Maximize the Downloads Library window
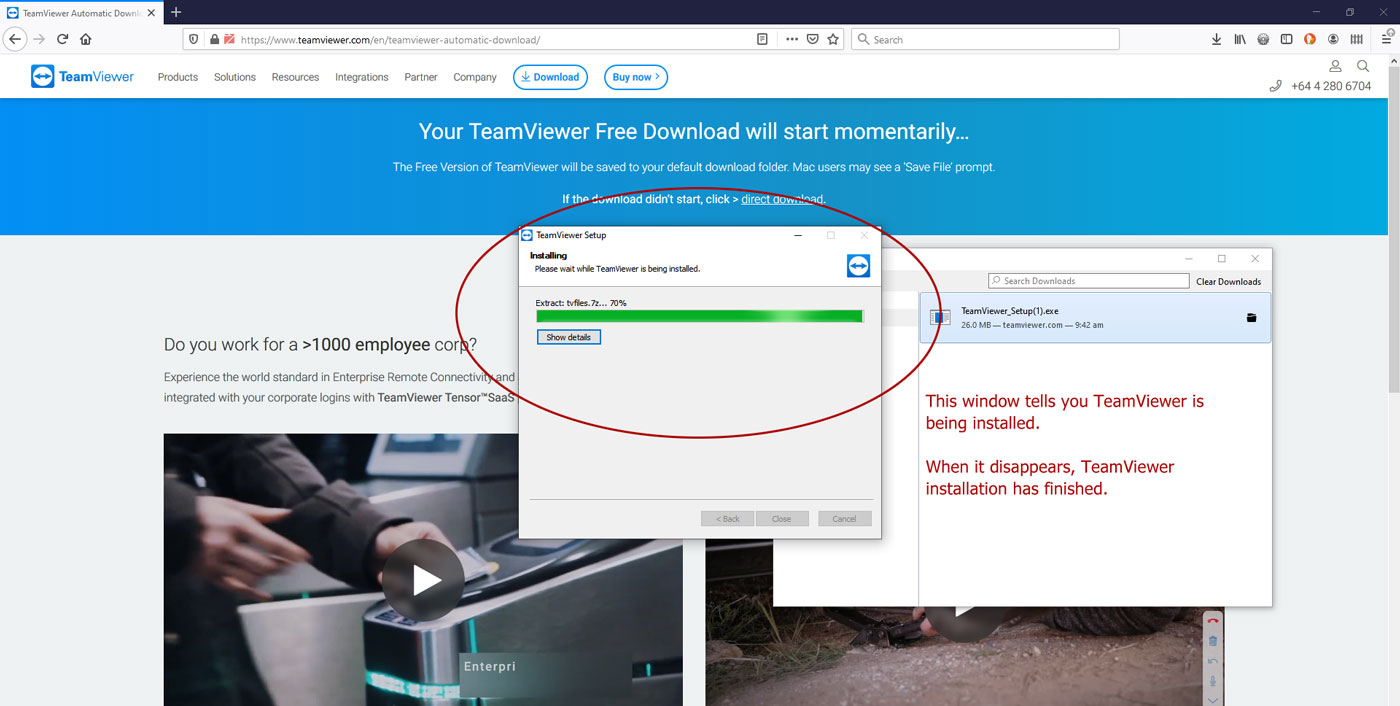The image size is (1400, 706). coord(1221,258)
